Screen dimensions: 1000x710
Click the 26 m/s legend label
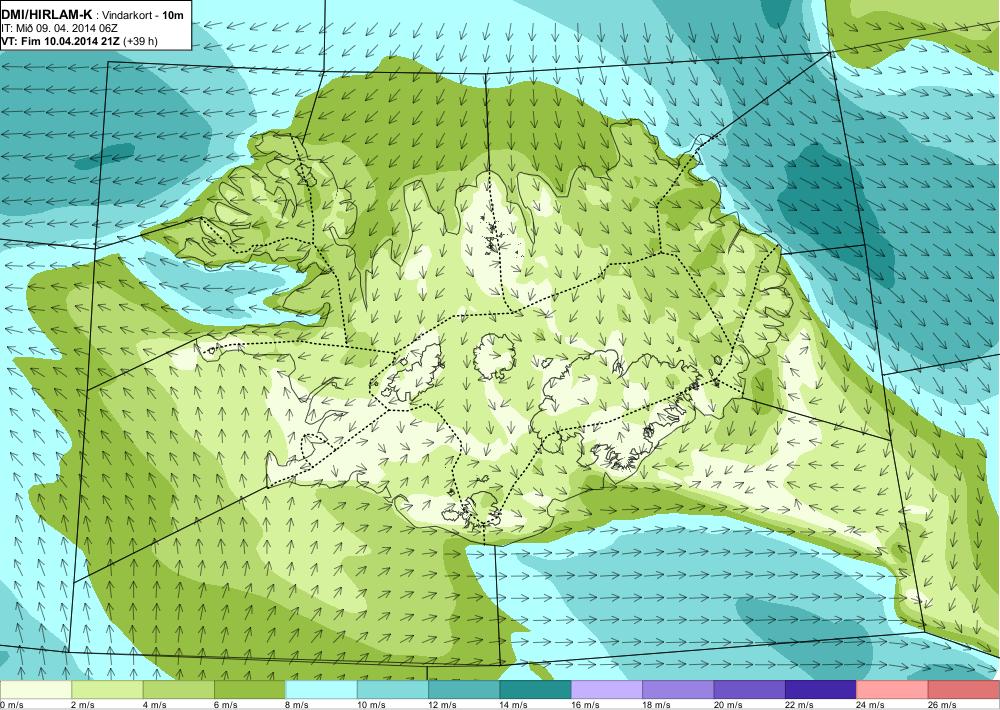pos(942,704)
